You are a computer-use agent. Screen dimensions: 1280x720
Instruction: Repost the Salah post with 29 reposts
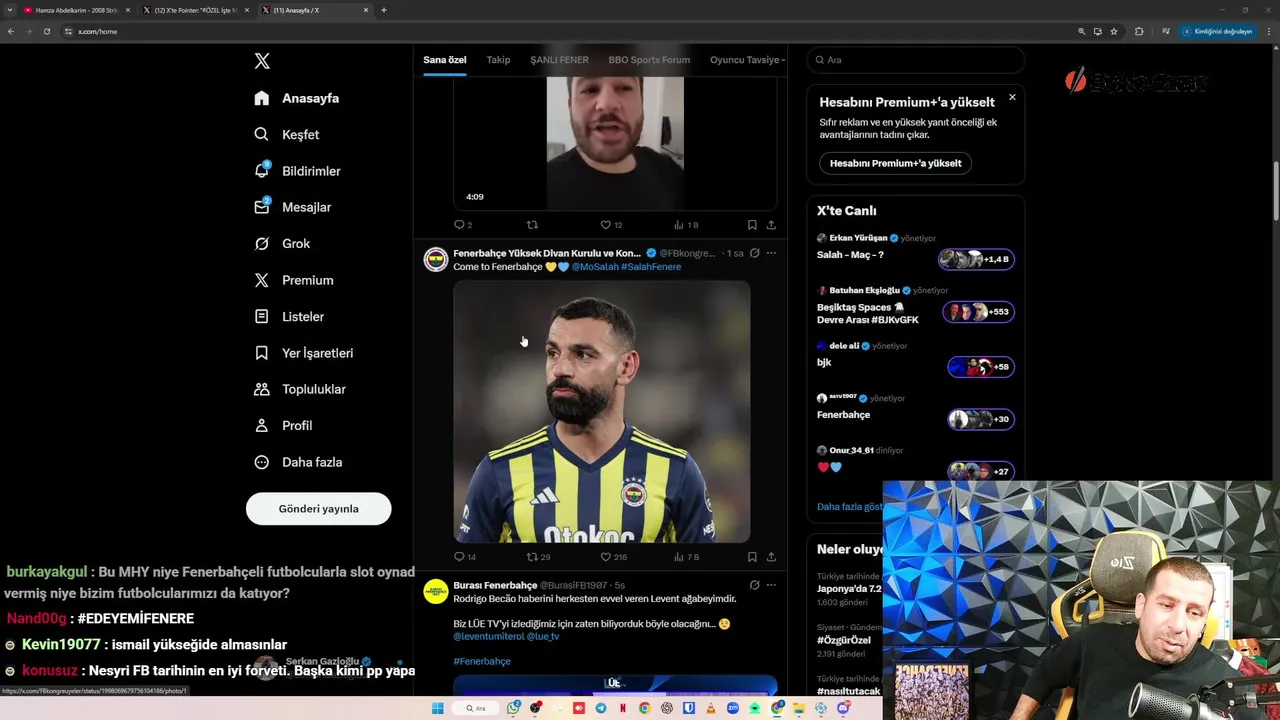click(538, 557)
